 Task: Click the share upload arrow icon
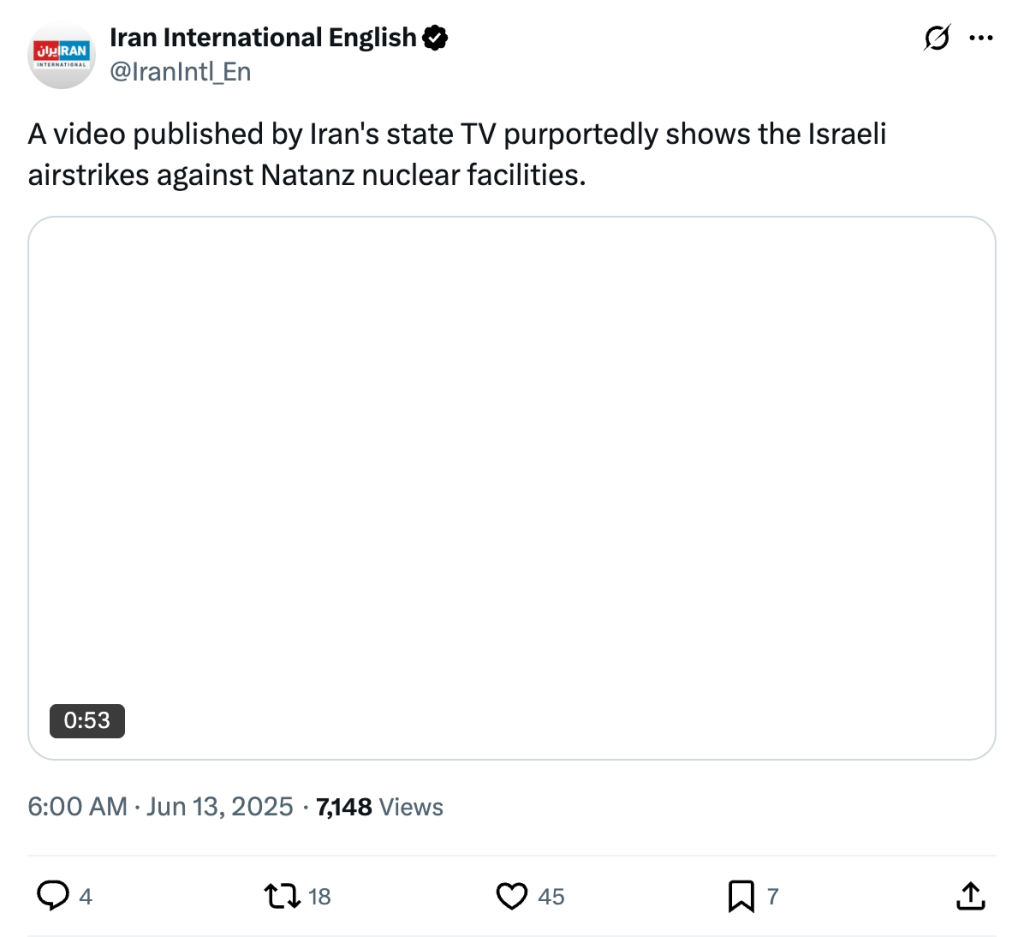point(970,896)
